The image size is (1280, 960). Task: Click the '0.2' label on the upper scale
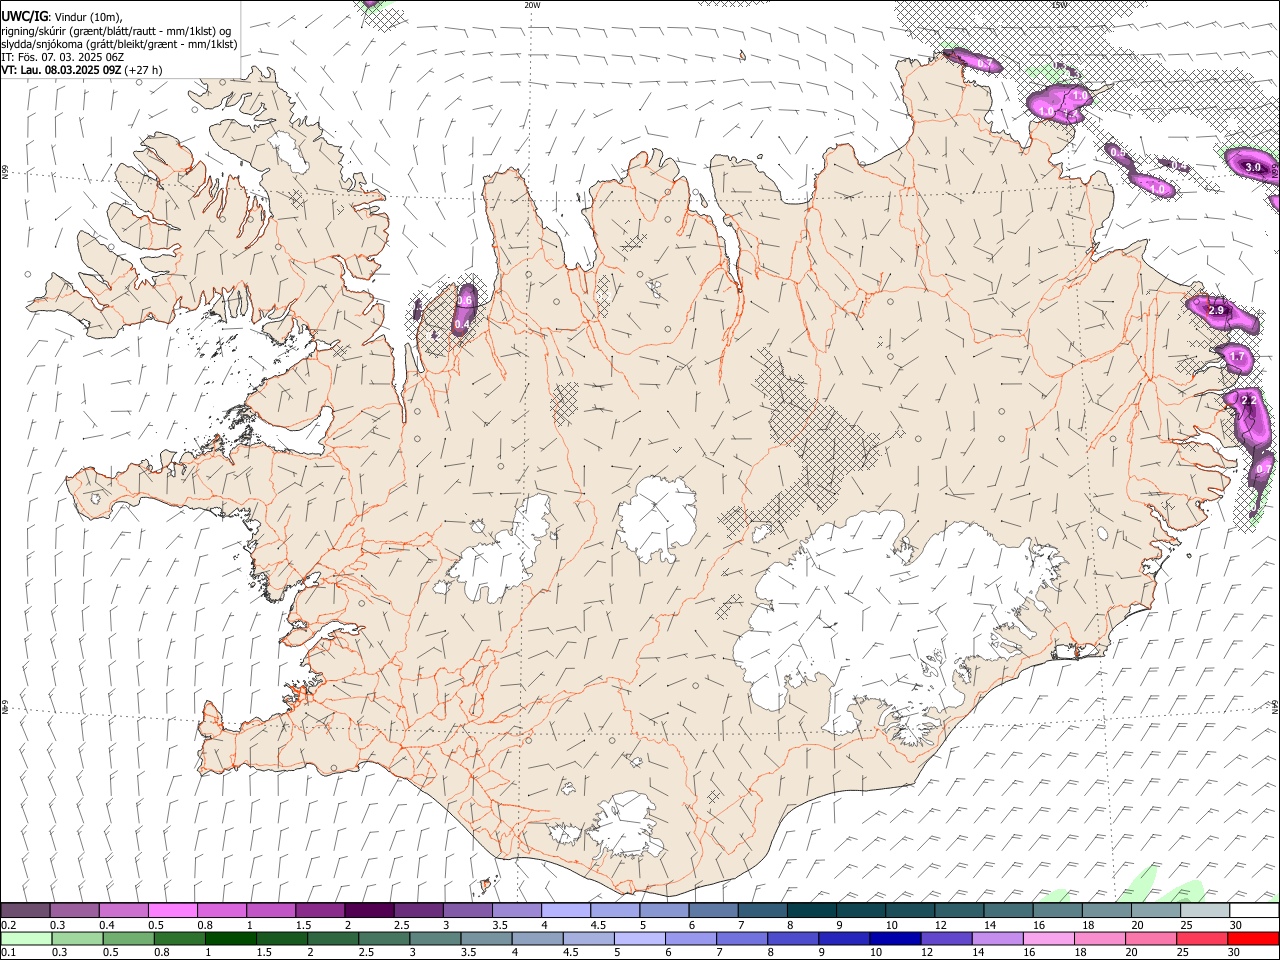(9, 925)
